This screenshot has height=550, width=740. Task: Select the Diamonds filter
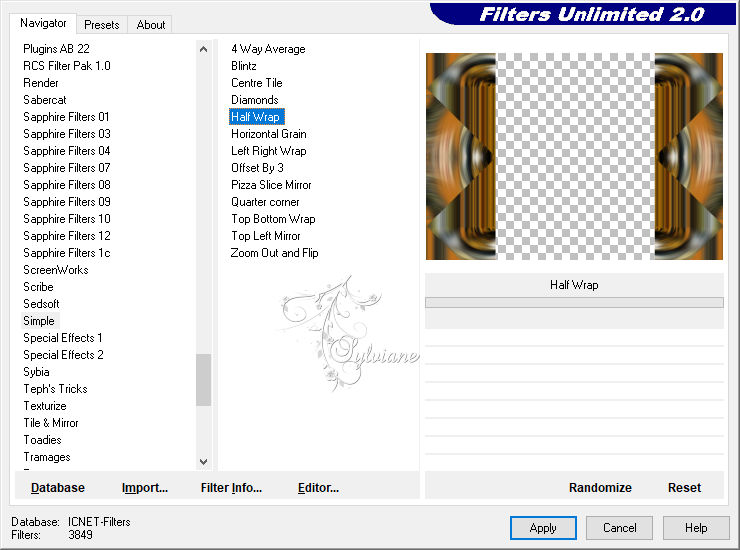(x=255, y=100)
